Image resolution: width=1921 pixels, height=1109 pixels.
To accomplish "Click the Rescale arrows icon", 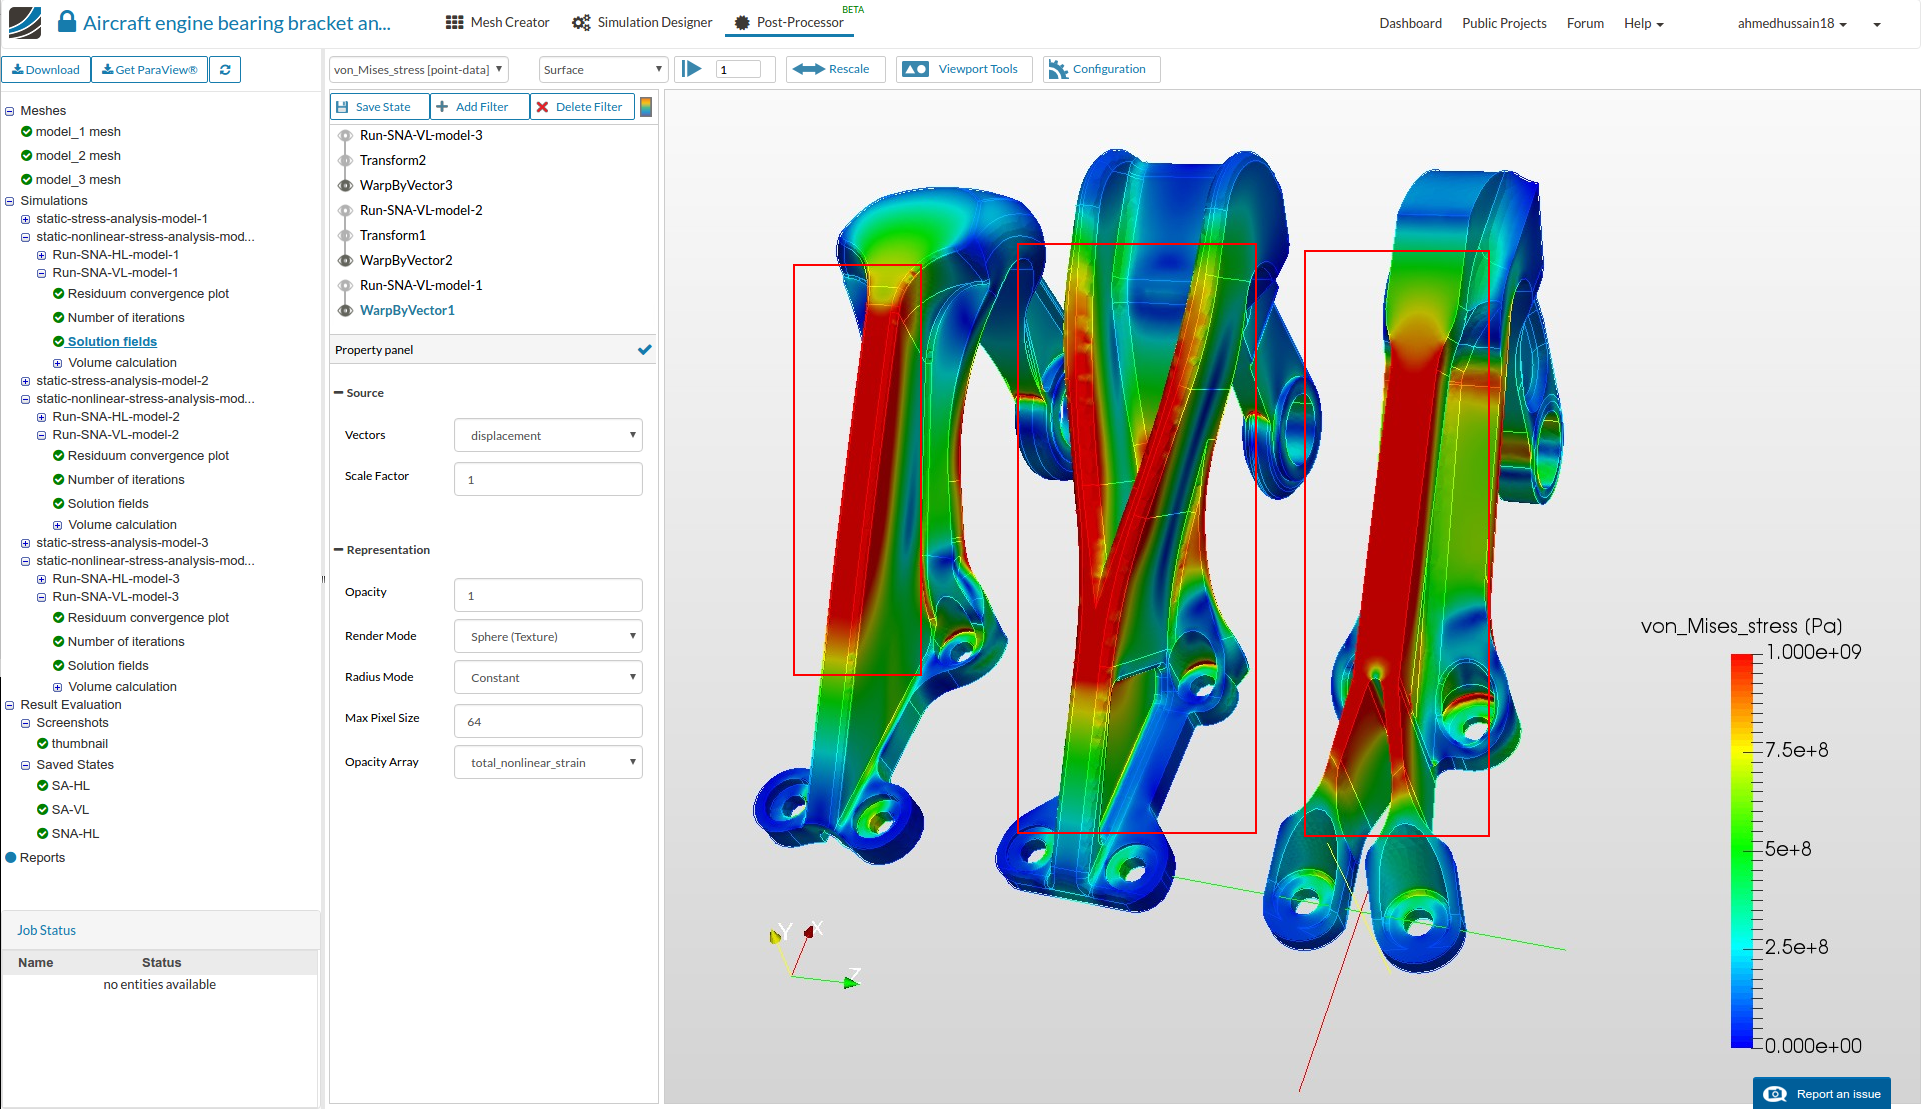I will click(x=808, y=69).
